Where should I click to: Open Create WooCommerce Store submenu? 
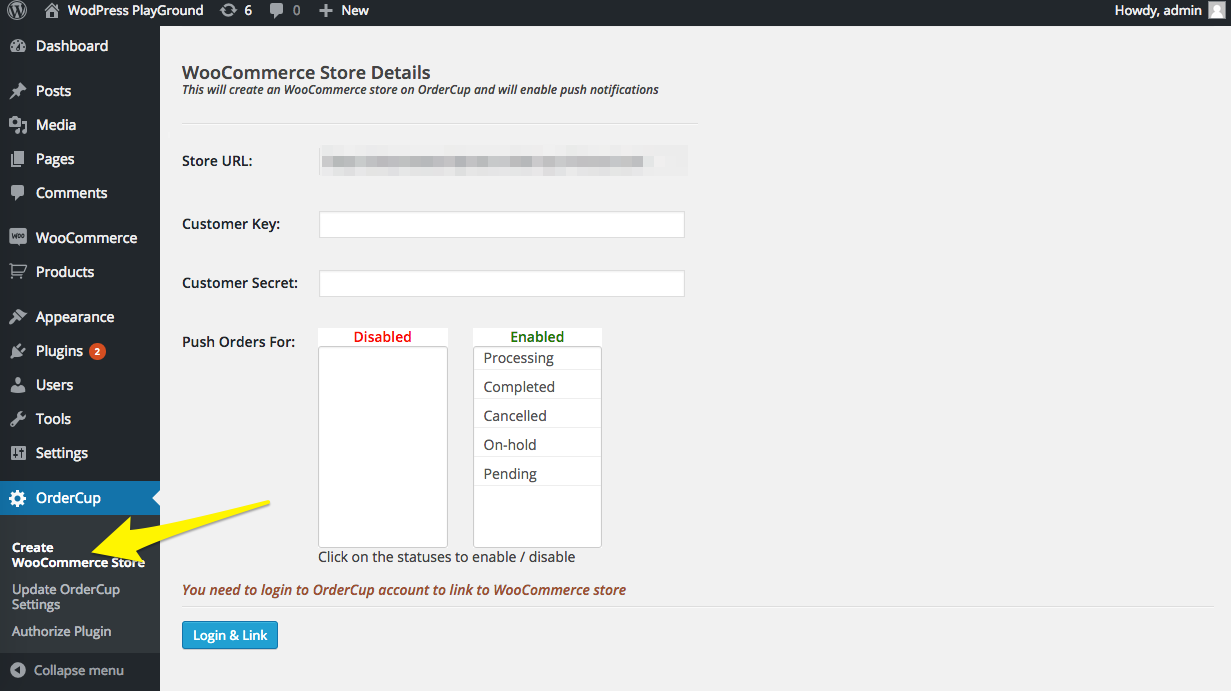tap(78, 555)
